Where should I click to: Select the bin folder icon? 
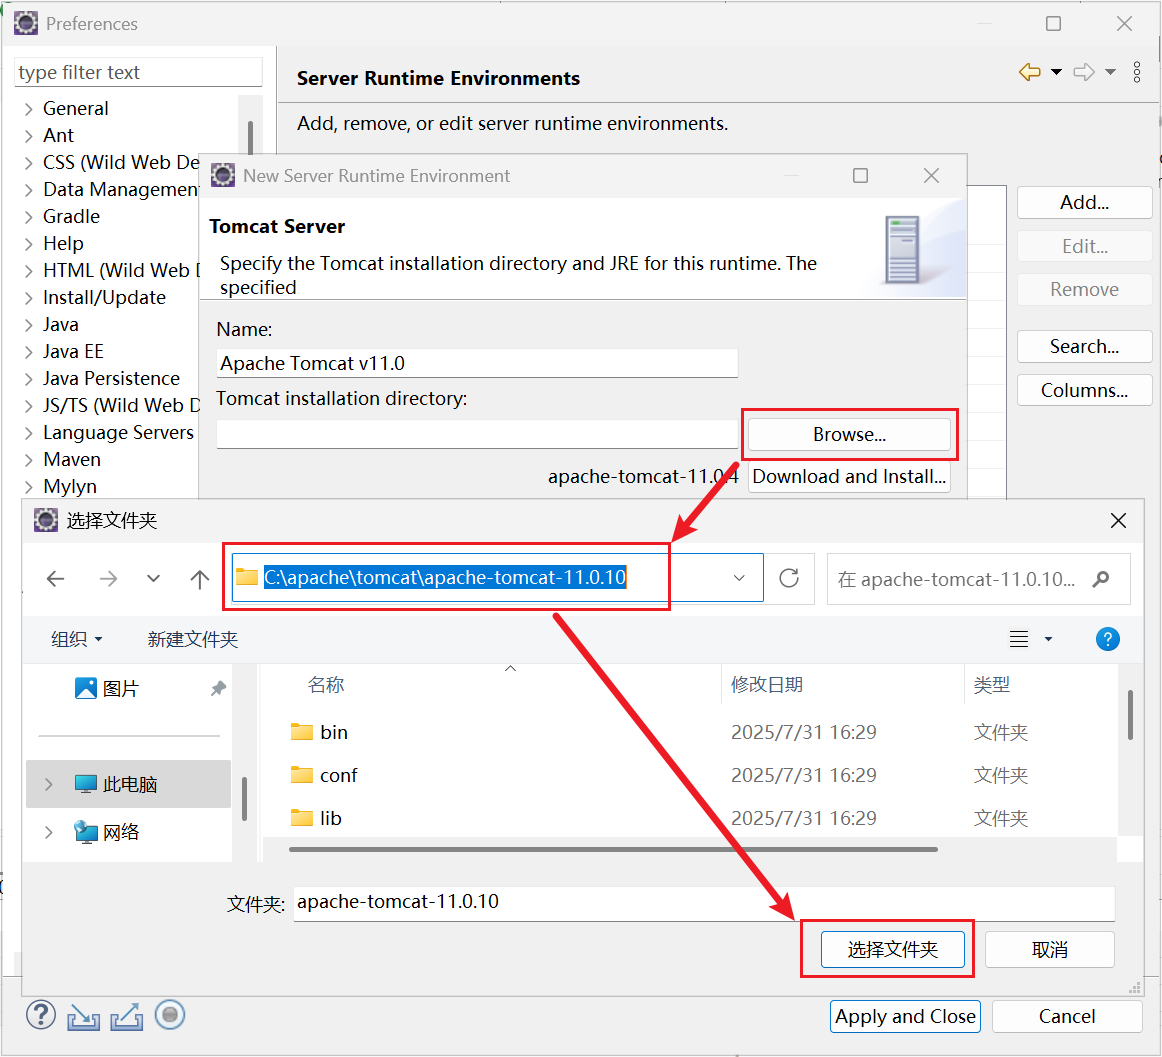(x=302, y=732)
